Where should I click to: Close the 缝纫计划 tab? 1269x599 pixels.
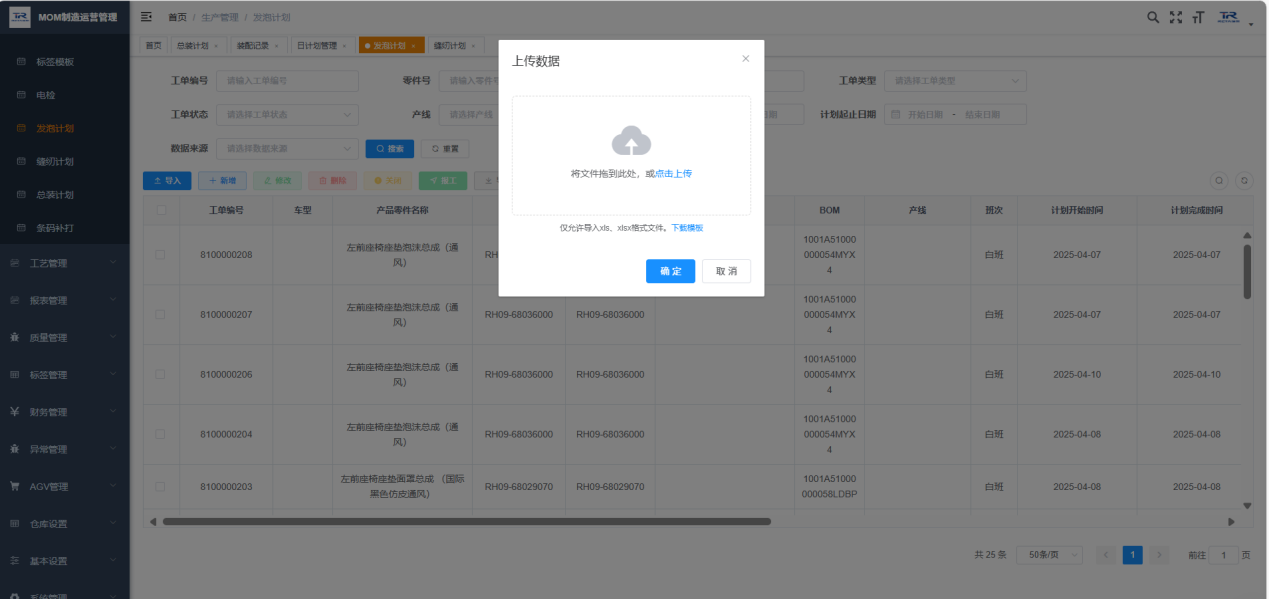(474, 46)
